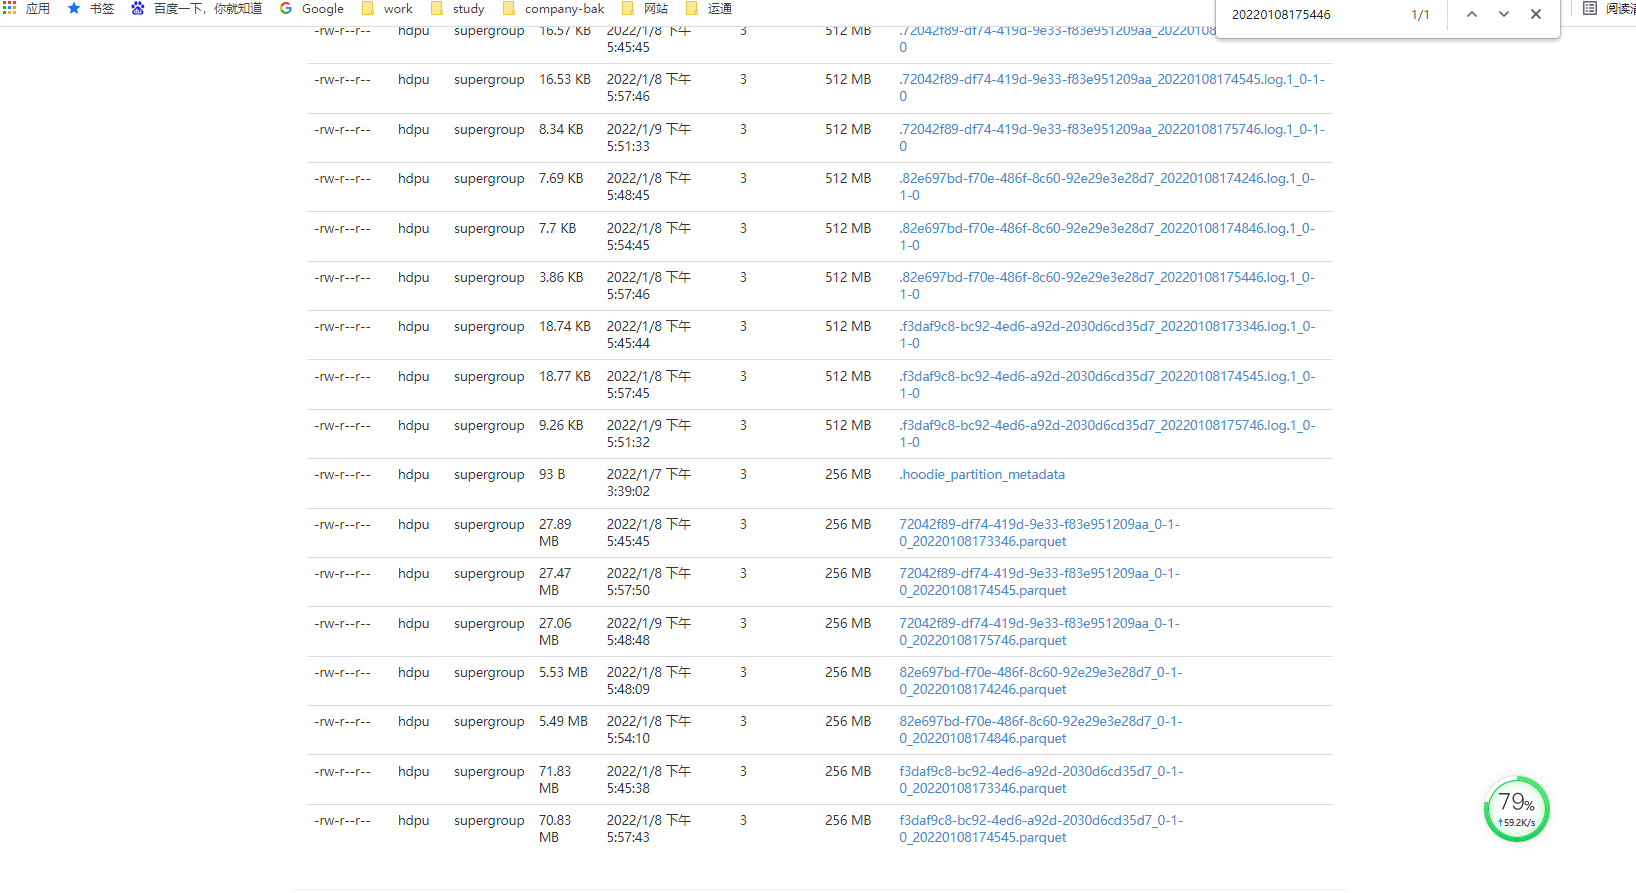Open 72042f89 parquet file 20220108175746
Image resolution: width=1636 pixels, height=893 pixels.
pyautogui.click(x=1039, y=632)
